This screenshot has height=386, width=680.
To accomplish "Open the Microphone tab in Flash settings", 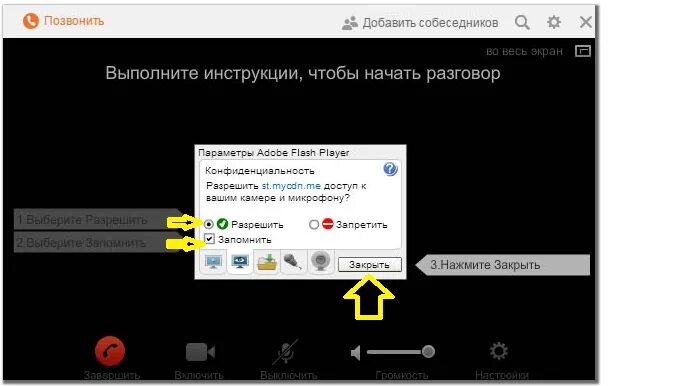I will coord(293,262).
